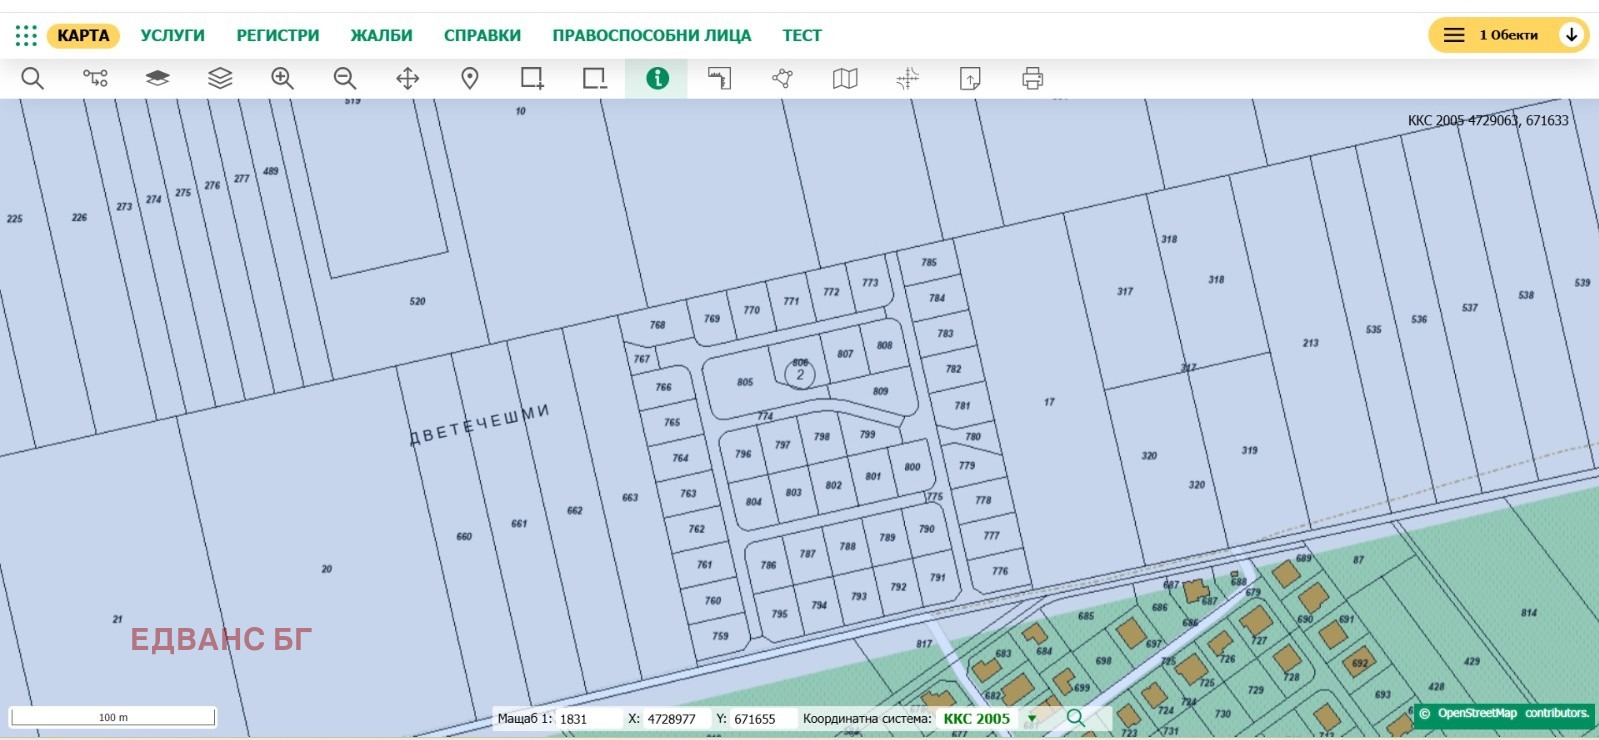Click the printer icon to print map

1032,78
